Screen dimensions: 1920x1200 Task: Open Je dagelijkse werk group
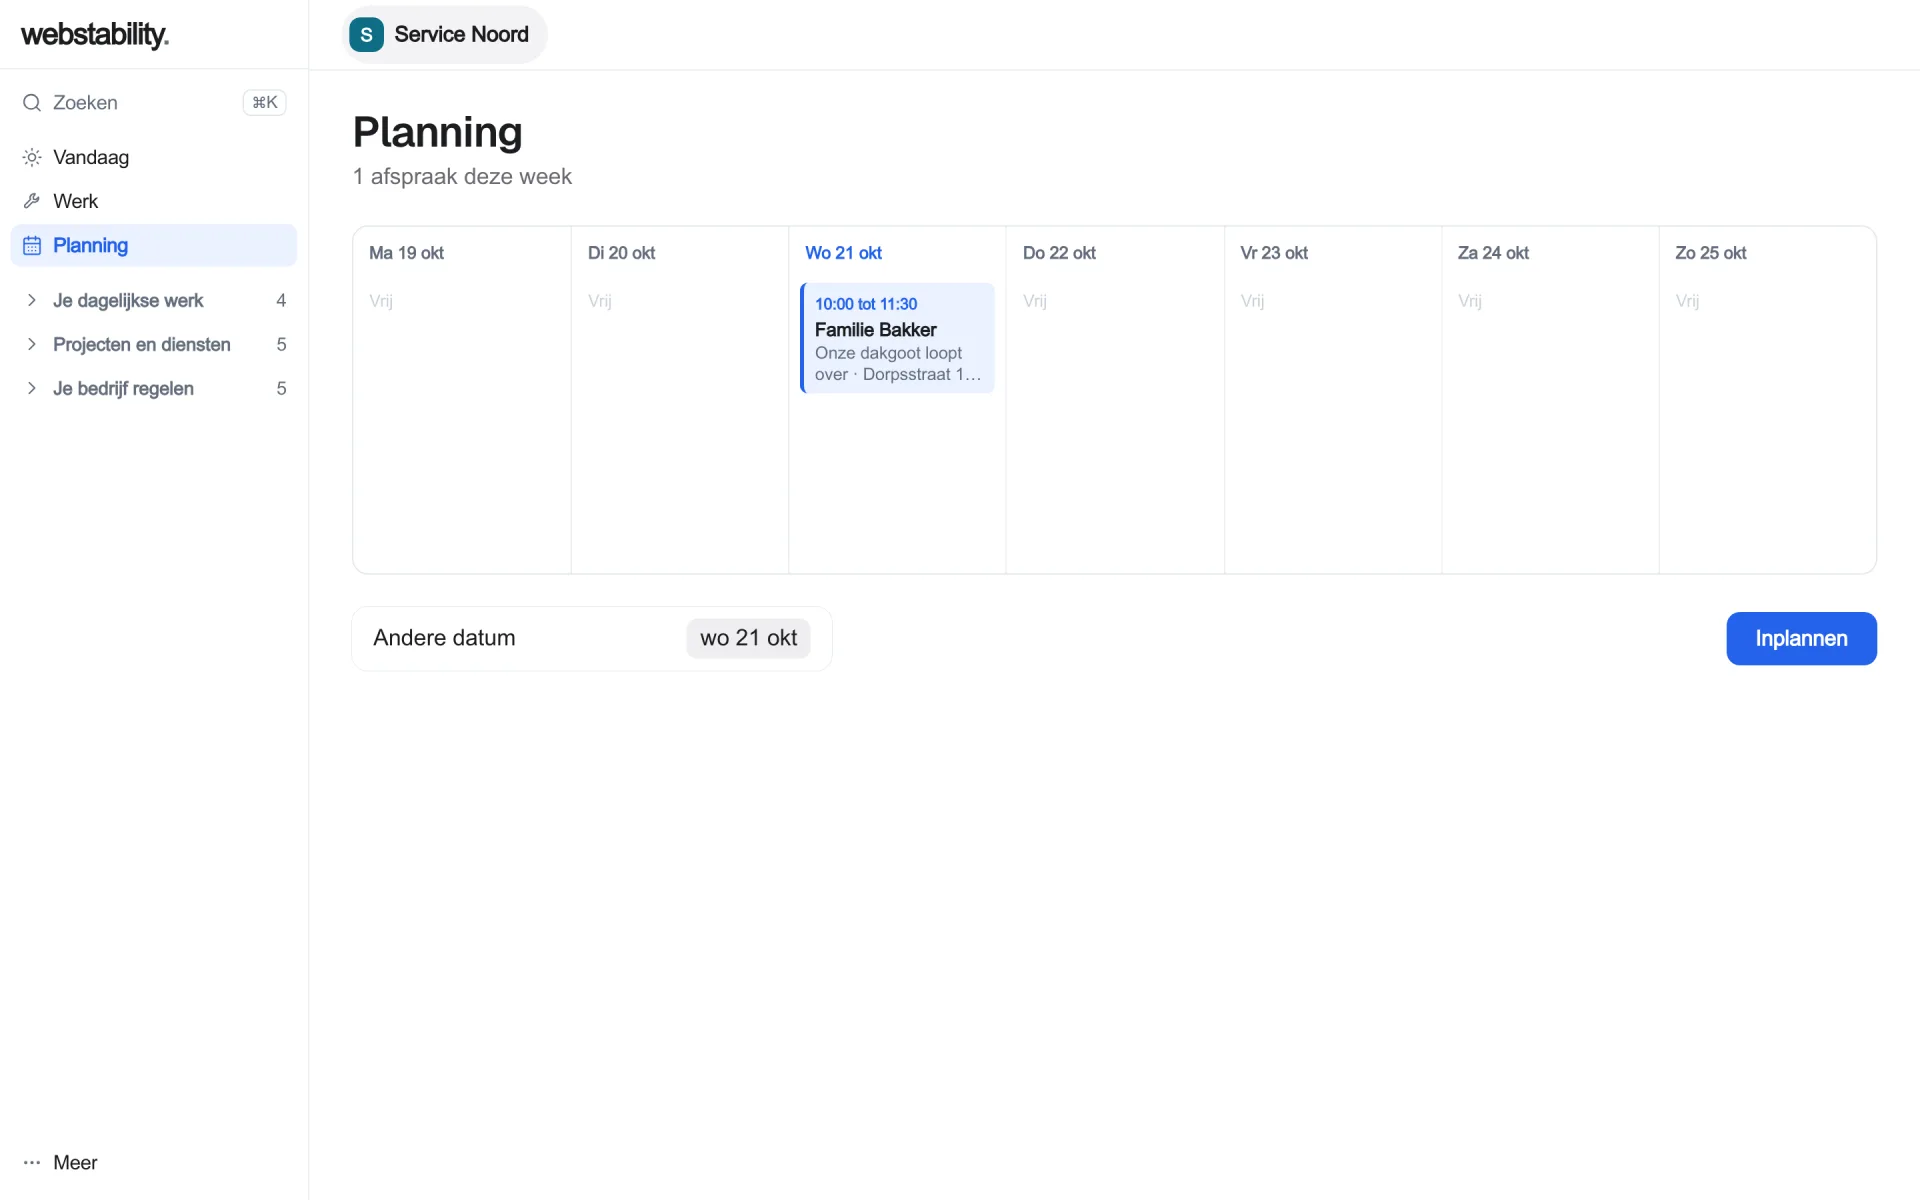click(x=154, y=300)
